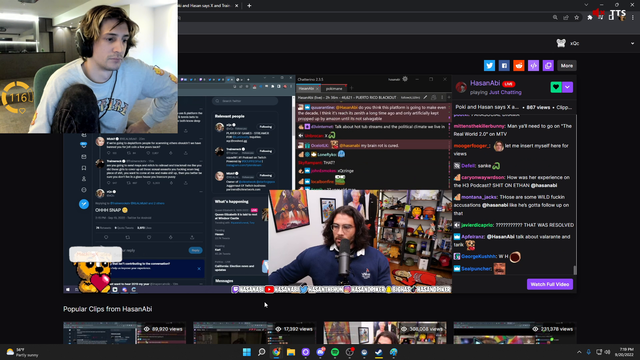Click the "Popular Clips from HasanAbi" heading
The height and width of the screenshot is (360, 640).
click(107, 309)
